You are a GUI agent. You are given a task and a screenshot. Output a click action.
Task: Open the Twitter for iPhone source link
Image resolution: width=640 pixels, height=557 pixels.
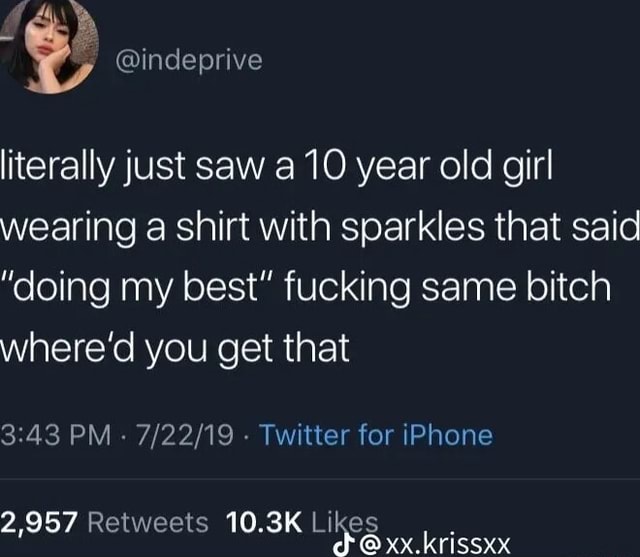376,435
